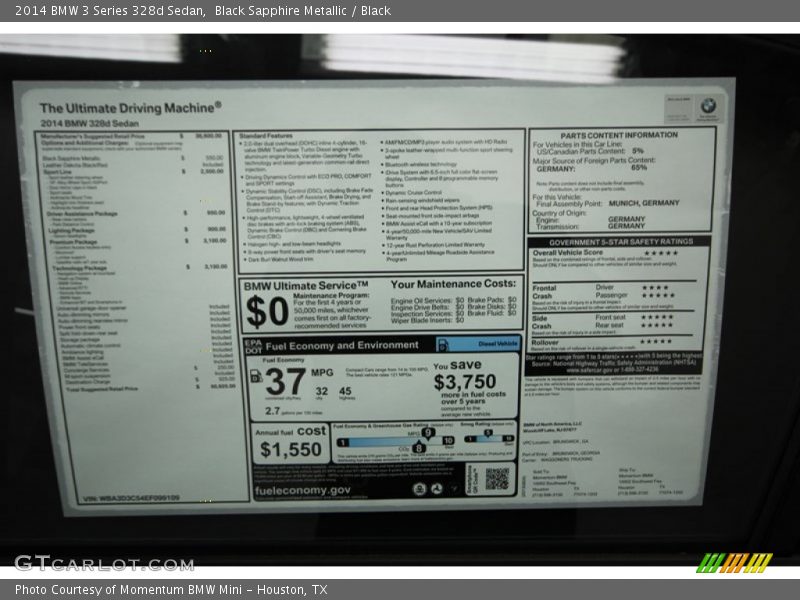This screenshot has height=600, width=800.
Task: Click the EPA DOT badge on fuel label
Action: (254, 346)
